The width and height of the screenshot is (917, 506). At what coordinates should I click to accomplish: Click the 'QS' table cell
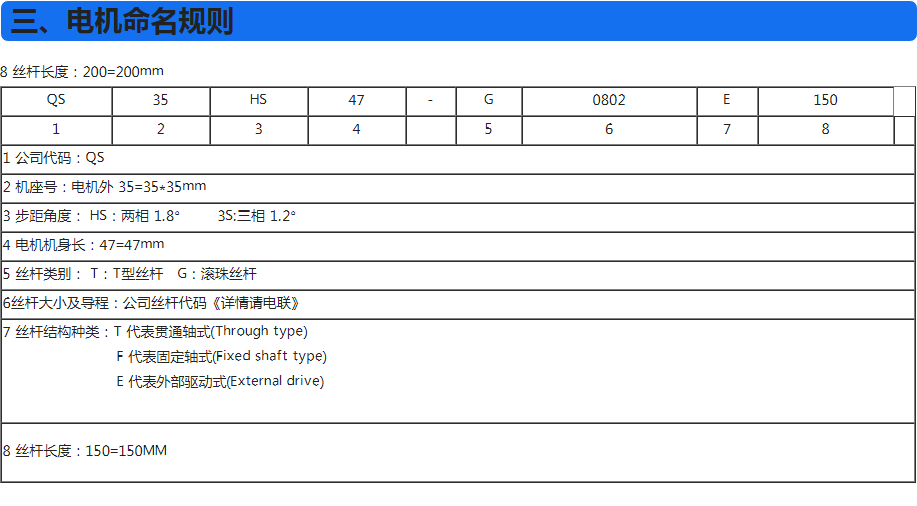pos(56,101)
